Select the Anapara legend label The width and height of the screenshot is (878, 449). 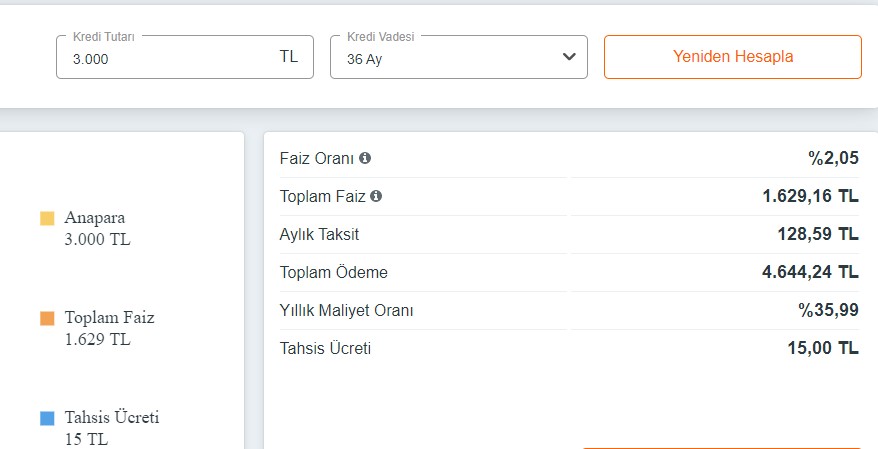coord(95,218)
